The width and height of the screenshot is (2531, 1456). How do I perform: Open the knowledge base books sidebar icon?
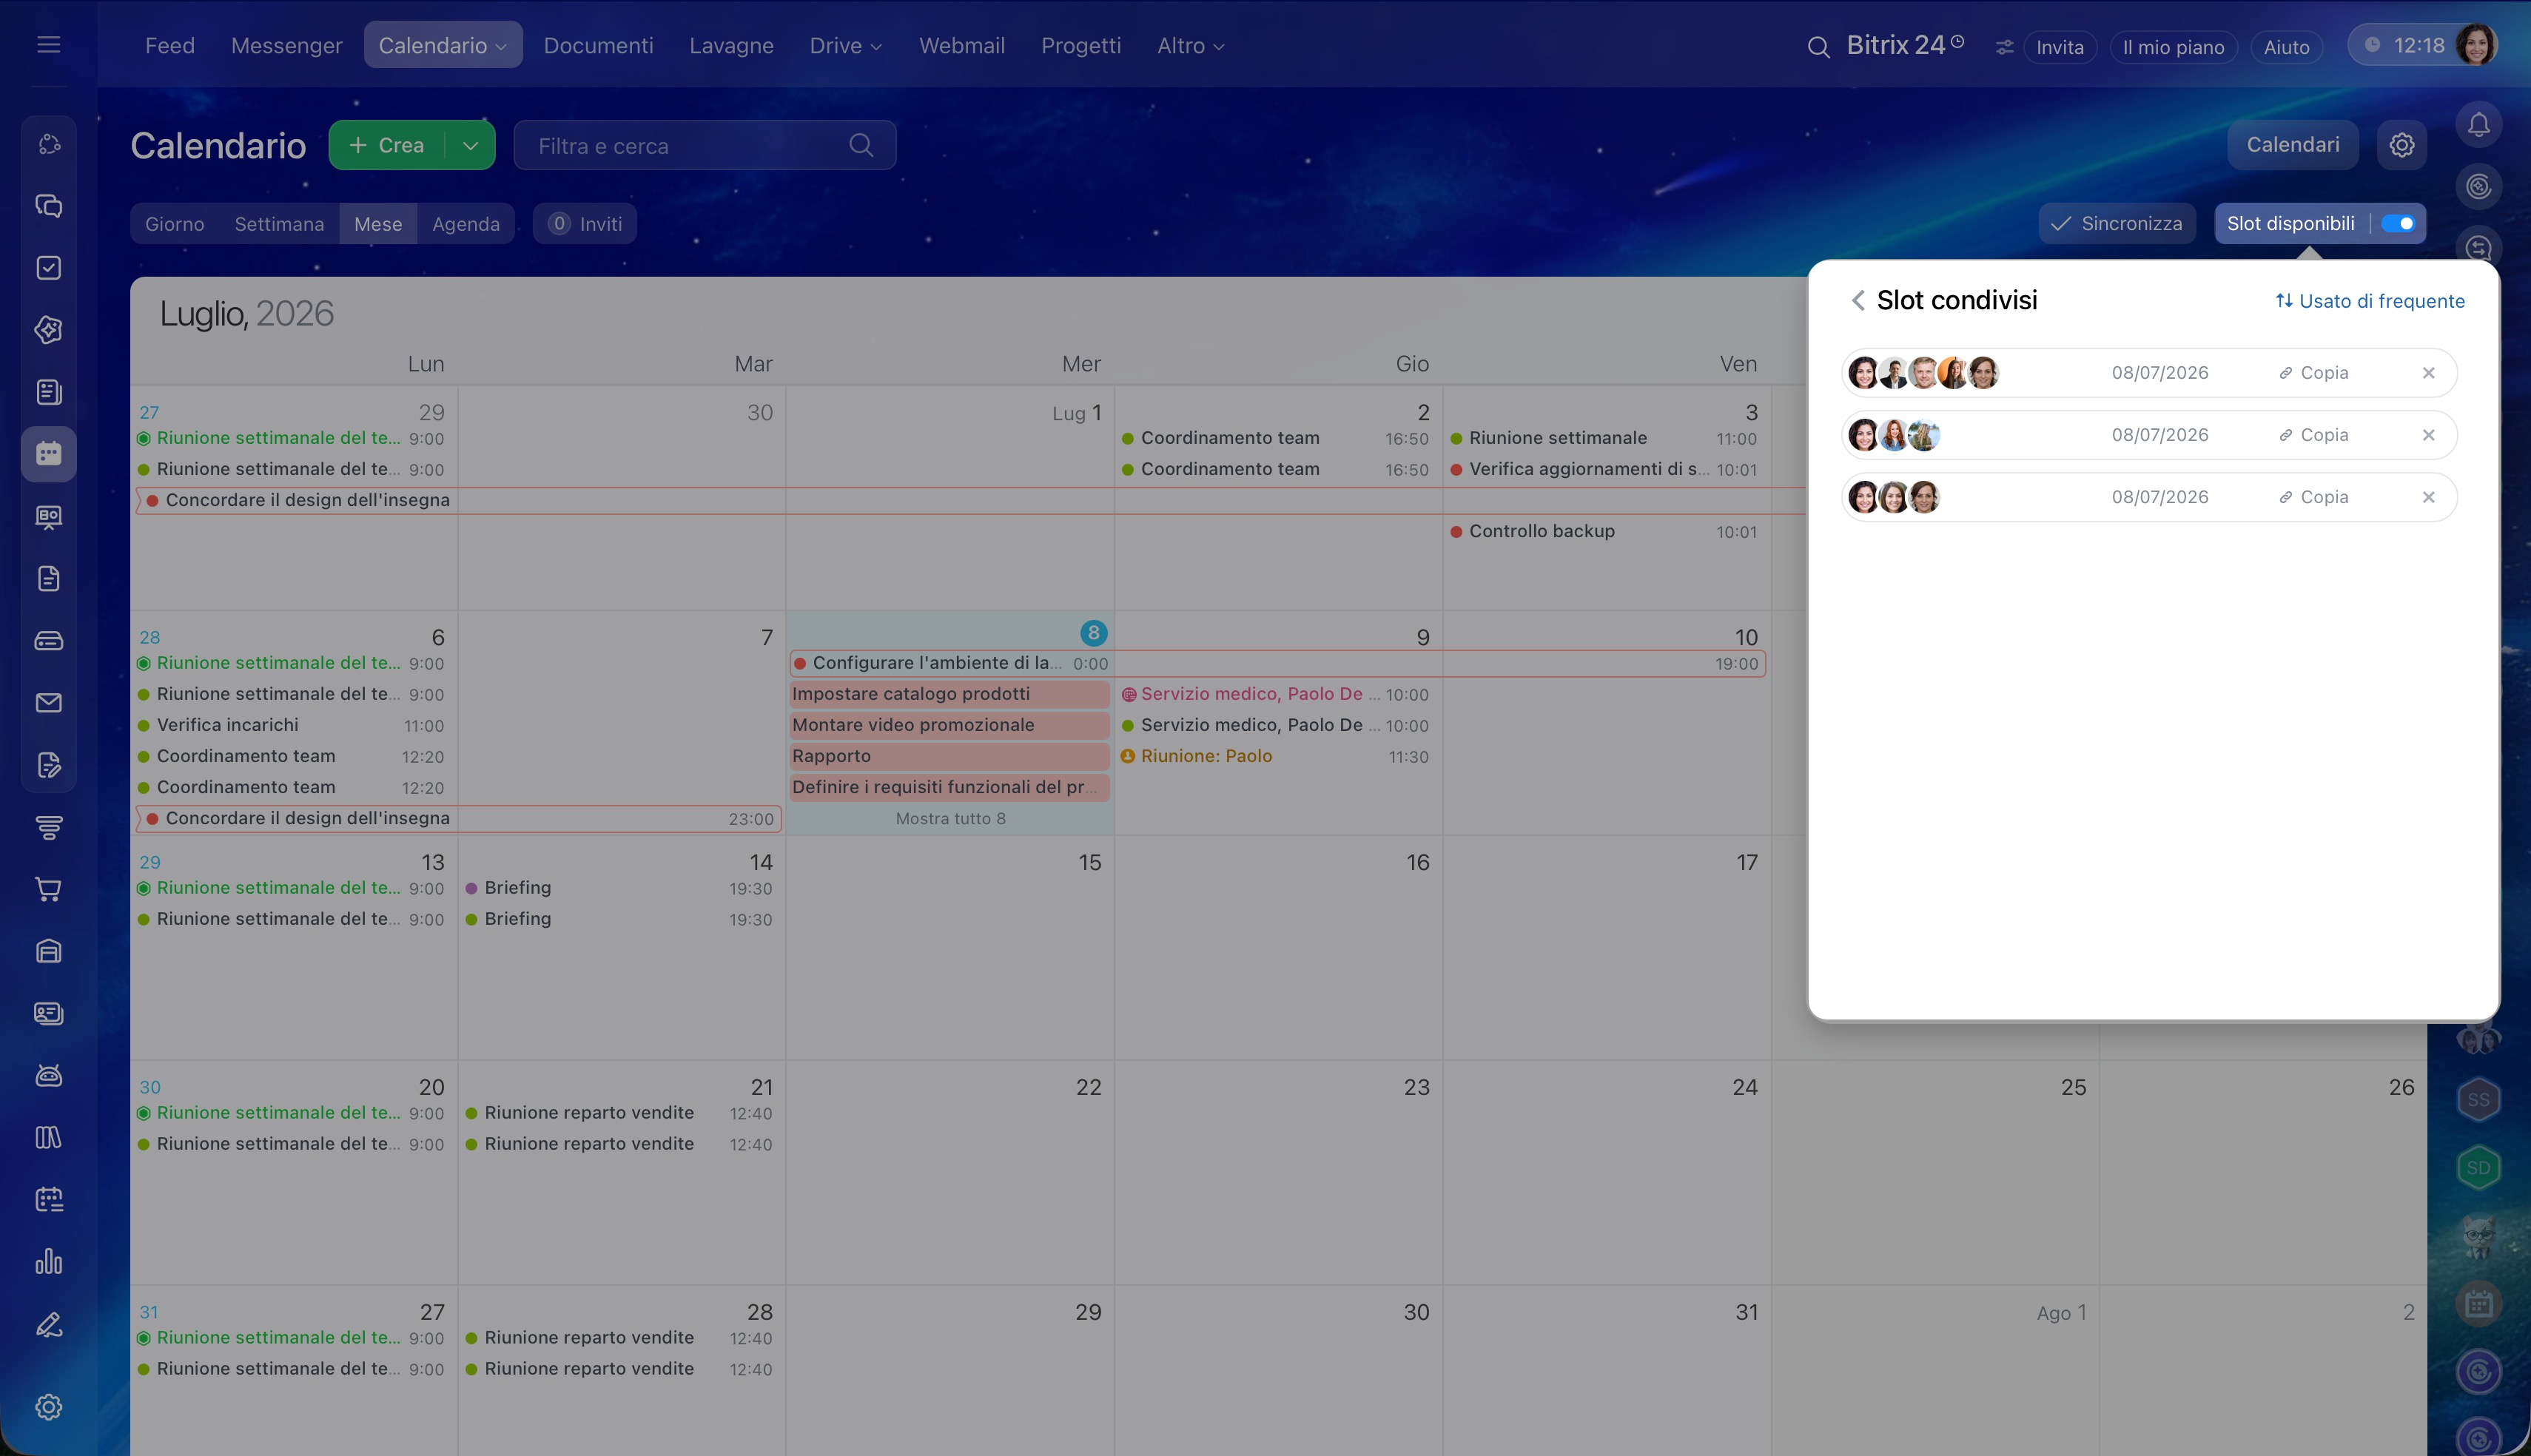pyautogui.click(x=49, y=1137)
